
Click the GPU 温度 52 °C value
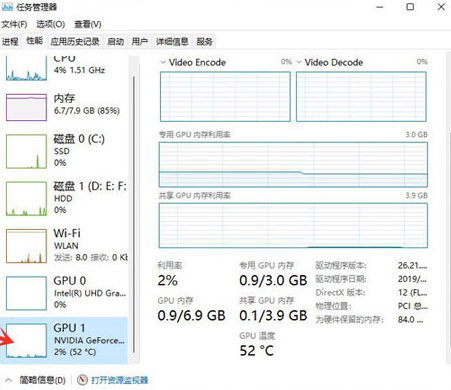256,351
